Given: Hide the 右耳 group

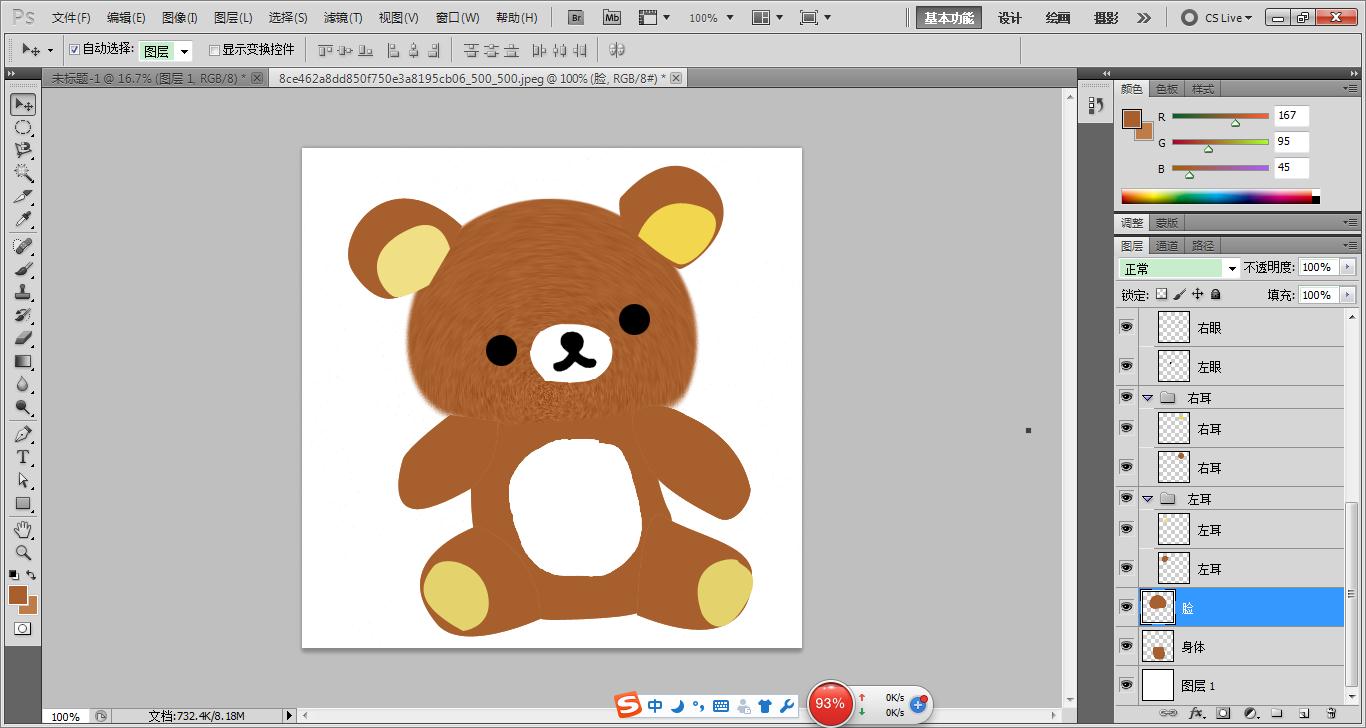Looking at the screenshot, I should pos(1127,397).
